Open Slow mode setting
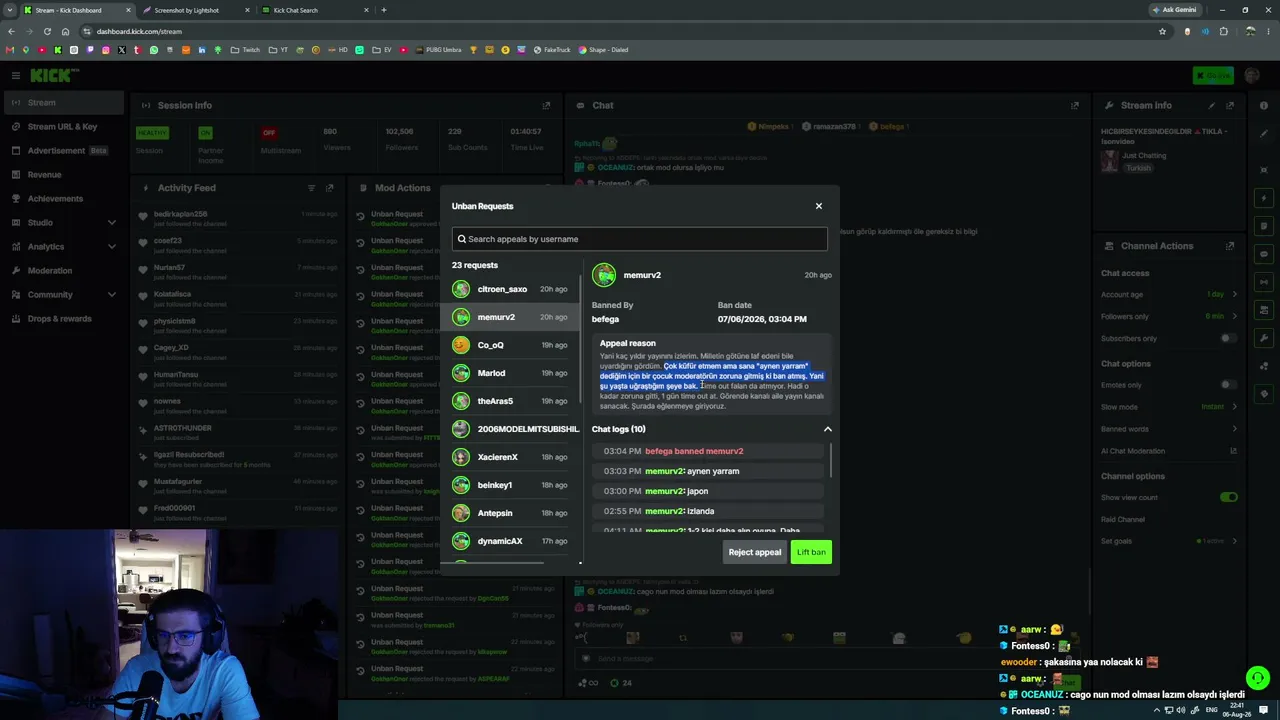The width and height of the screenshot is (1280, 720). [x=1169, y=407]
